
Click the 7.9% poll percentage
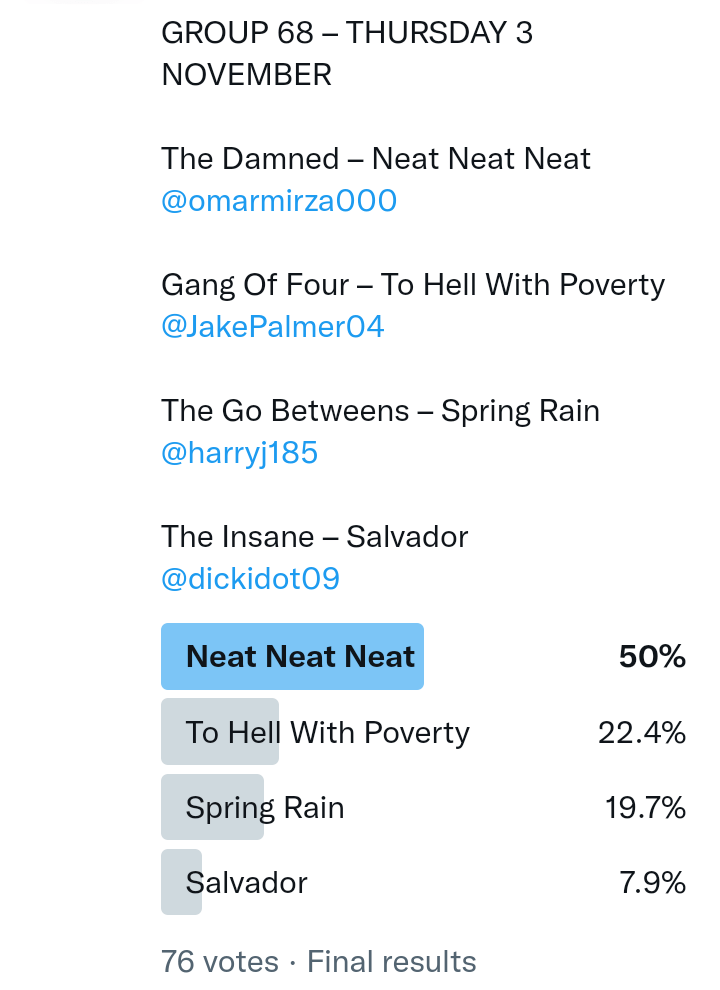point(652,882)
